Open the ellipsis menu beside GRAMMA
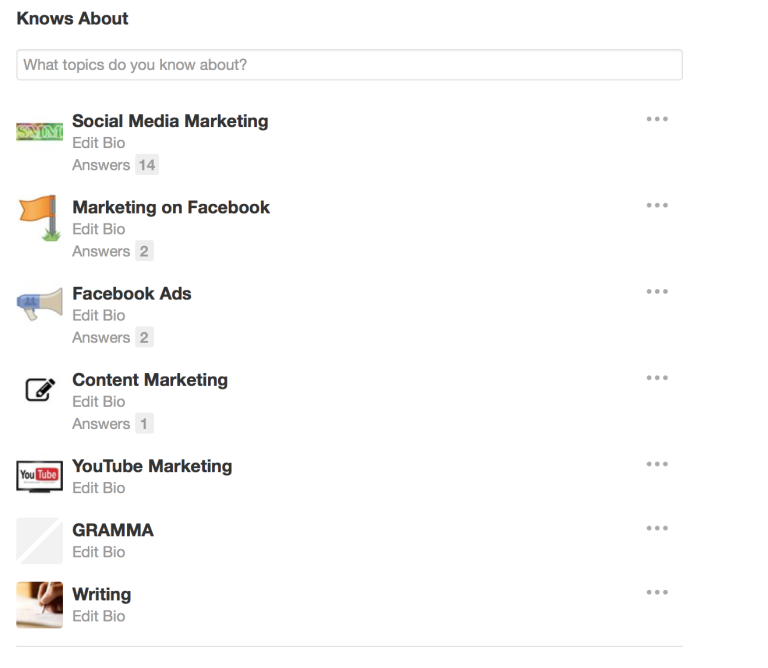 coord(657,528)
